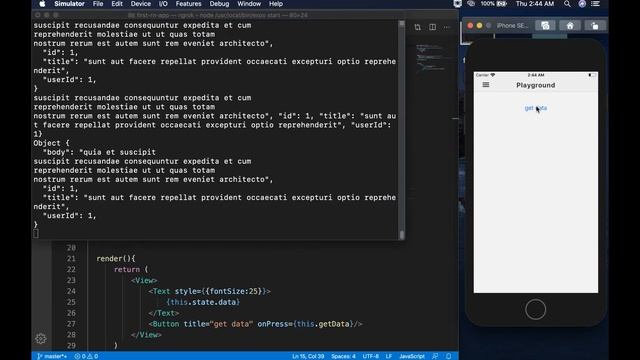Click the "Object {" line in terminal

[x=51, y=143]
